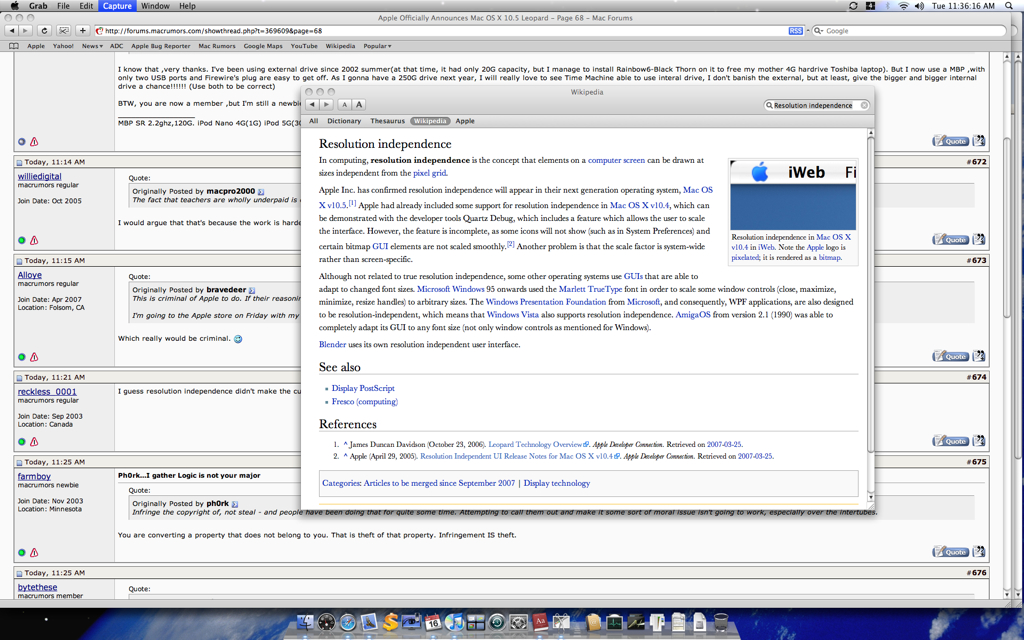Quote post #672 by williedigital
The width and height of the screenshot is (1024, 640).
pos(951,240)
